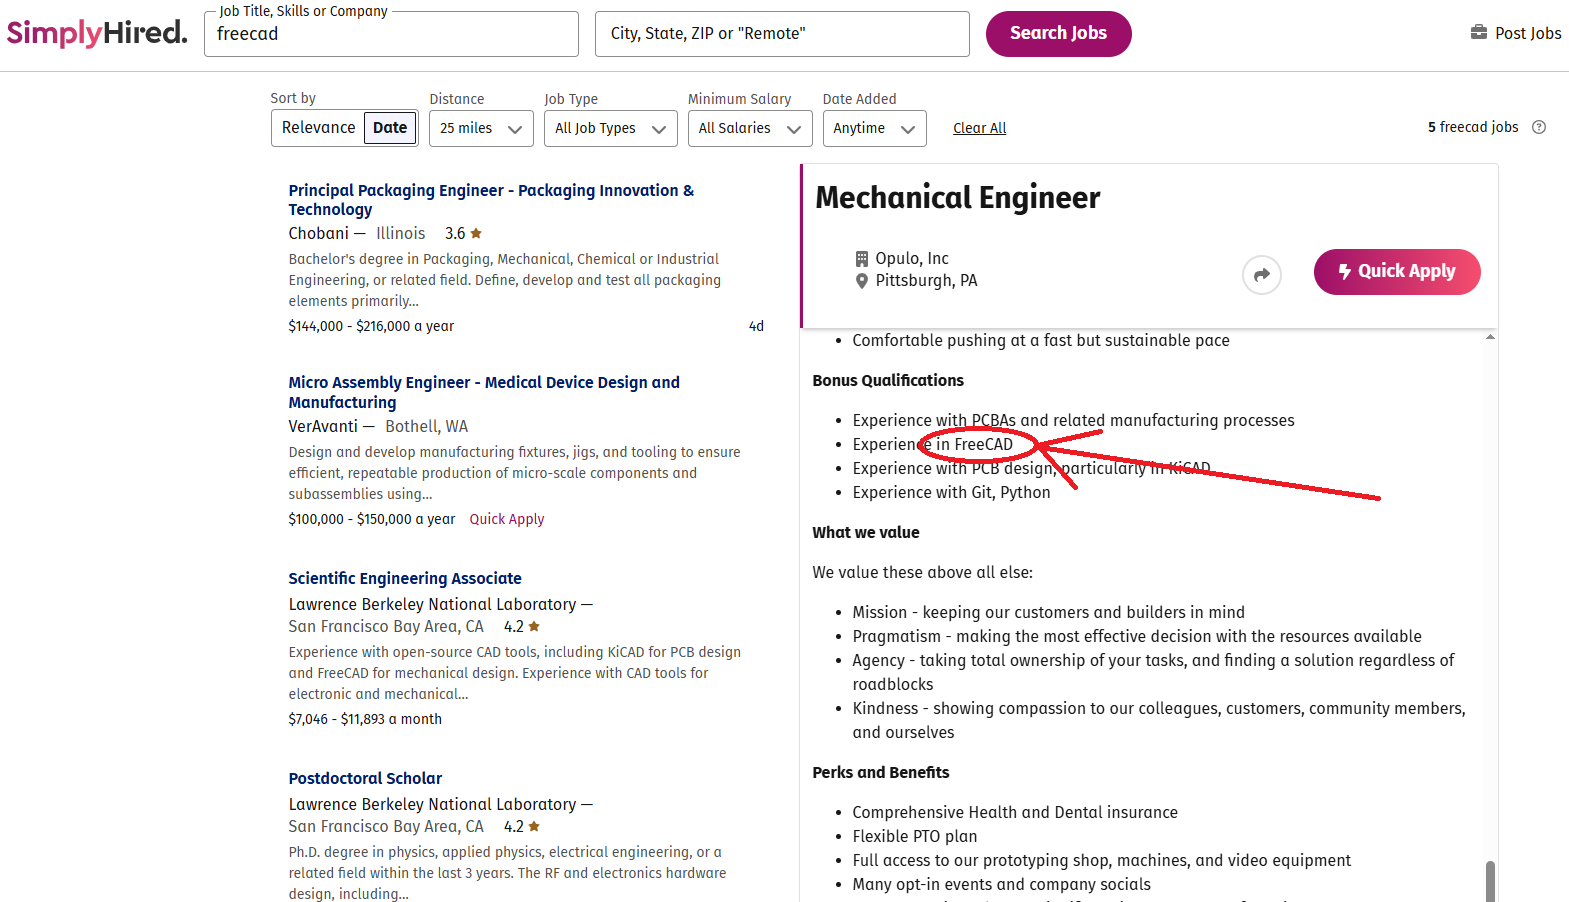
Task: Click the Pittsburgh location pin icon
Action: point(861,281)
